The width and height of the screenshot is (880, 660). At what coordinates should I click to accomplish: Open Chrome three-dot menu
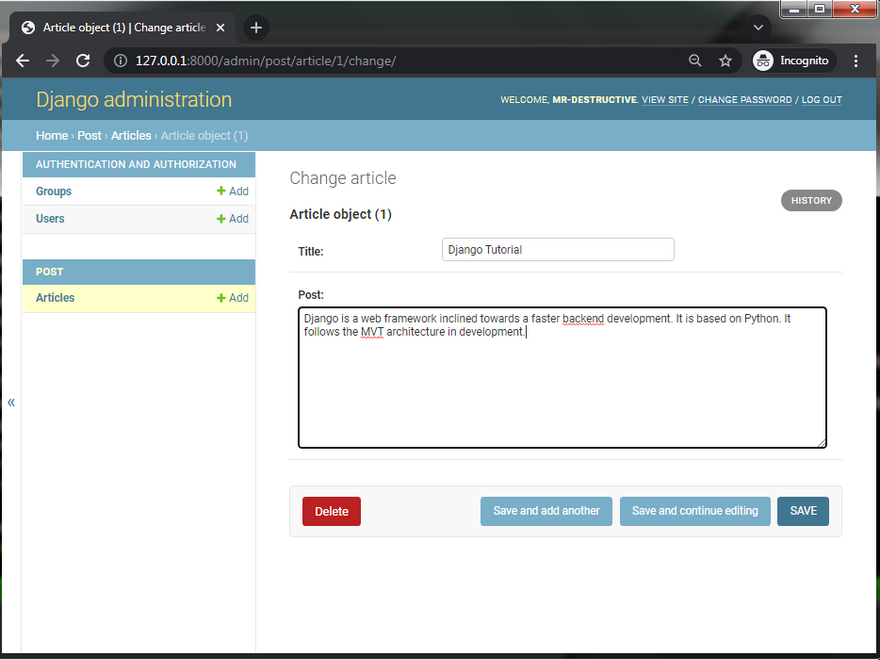(x=856, y=61)
